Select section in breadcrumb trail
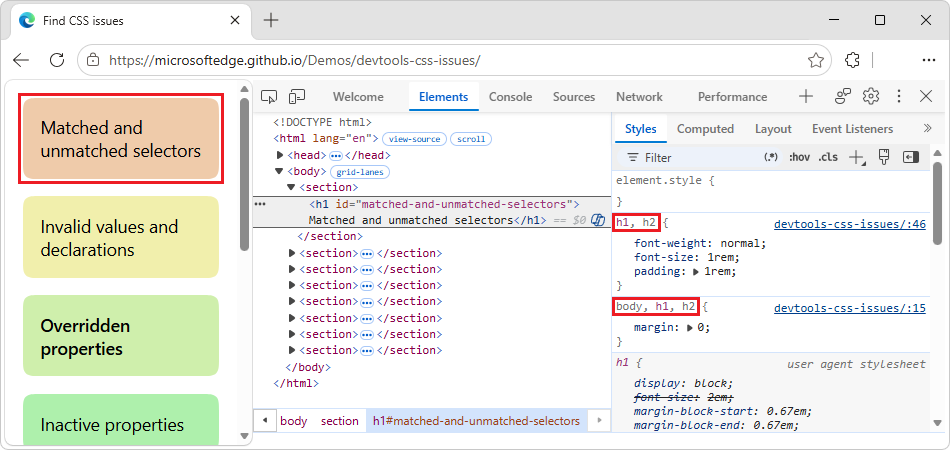Image resolution: width=950 pixels, height=450 pixels. click(340, 421)
